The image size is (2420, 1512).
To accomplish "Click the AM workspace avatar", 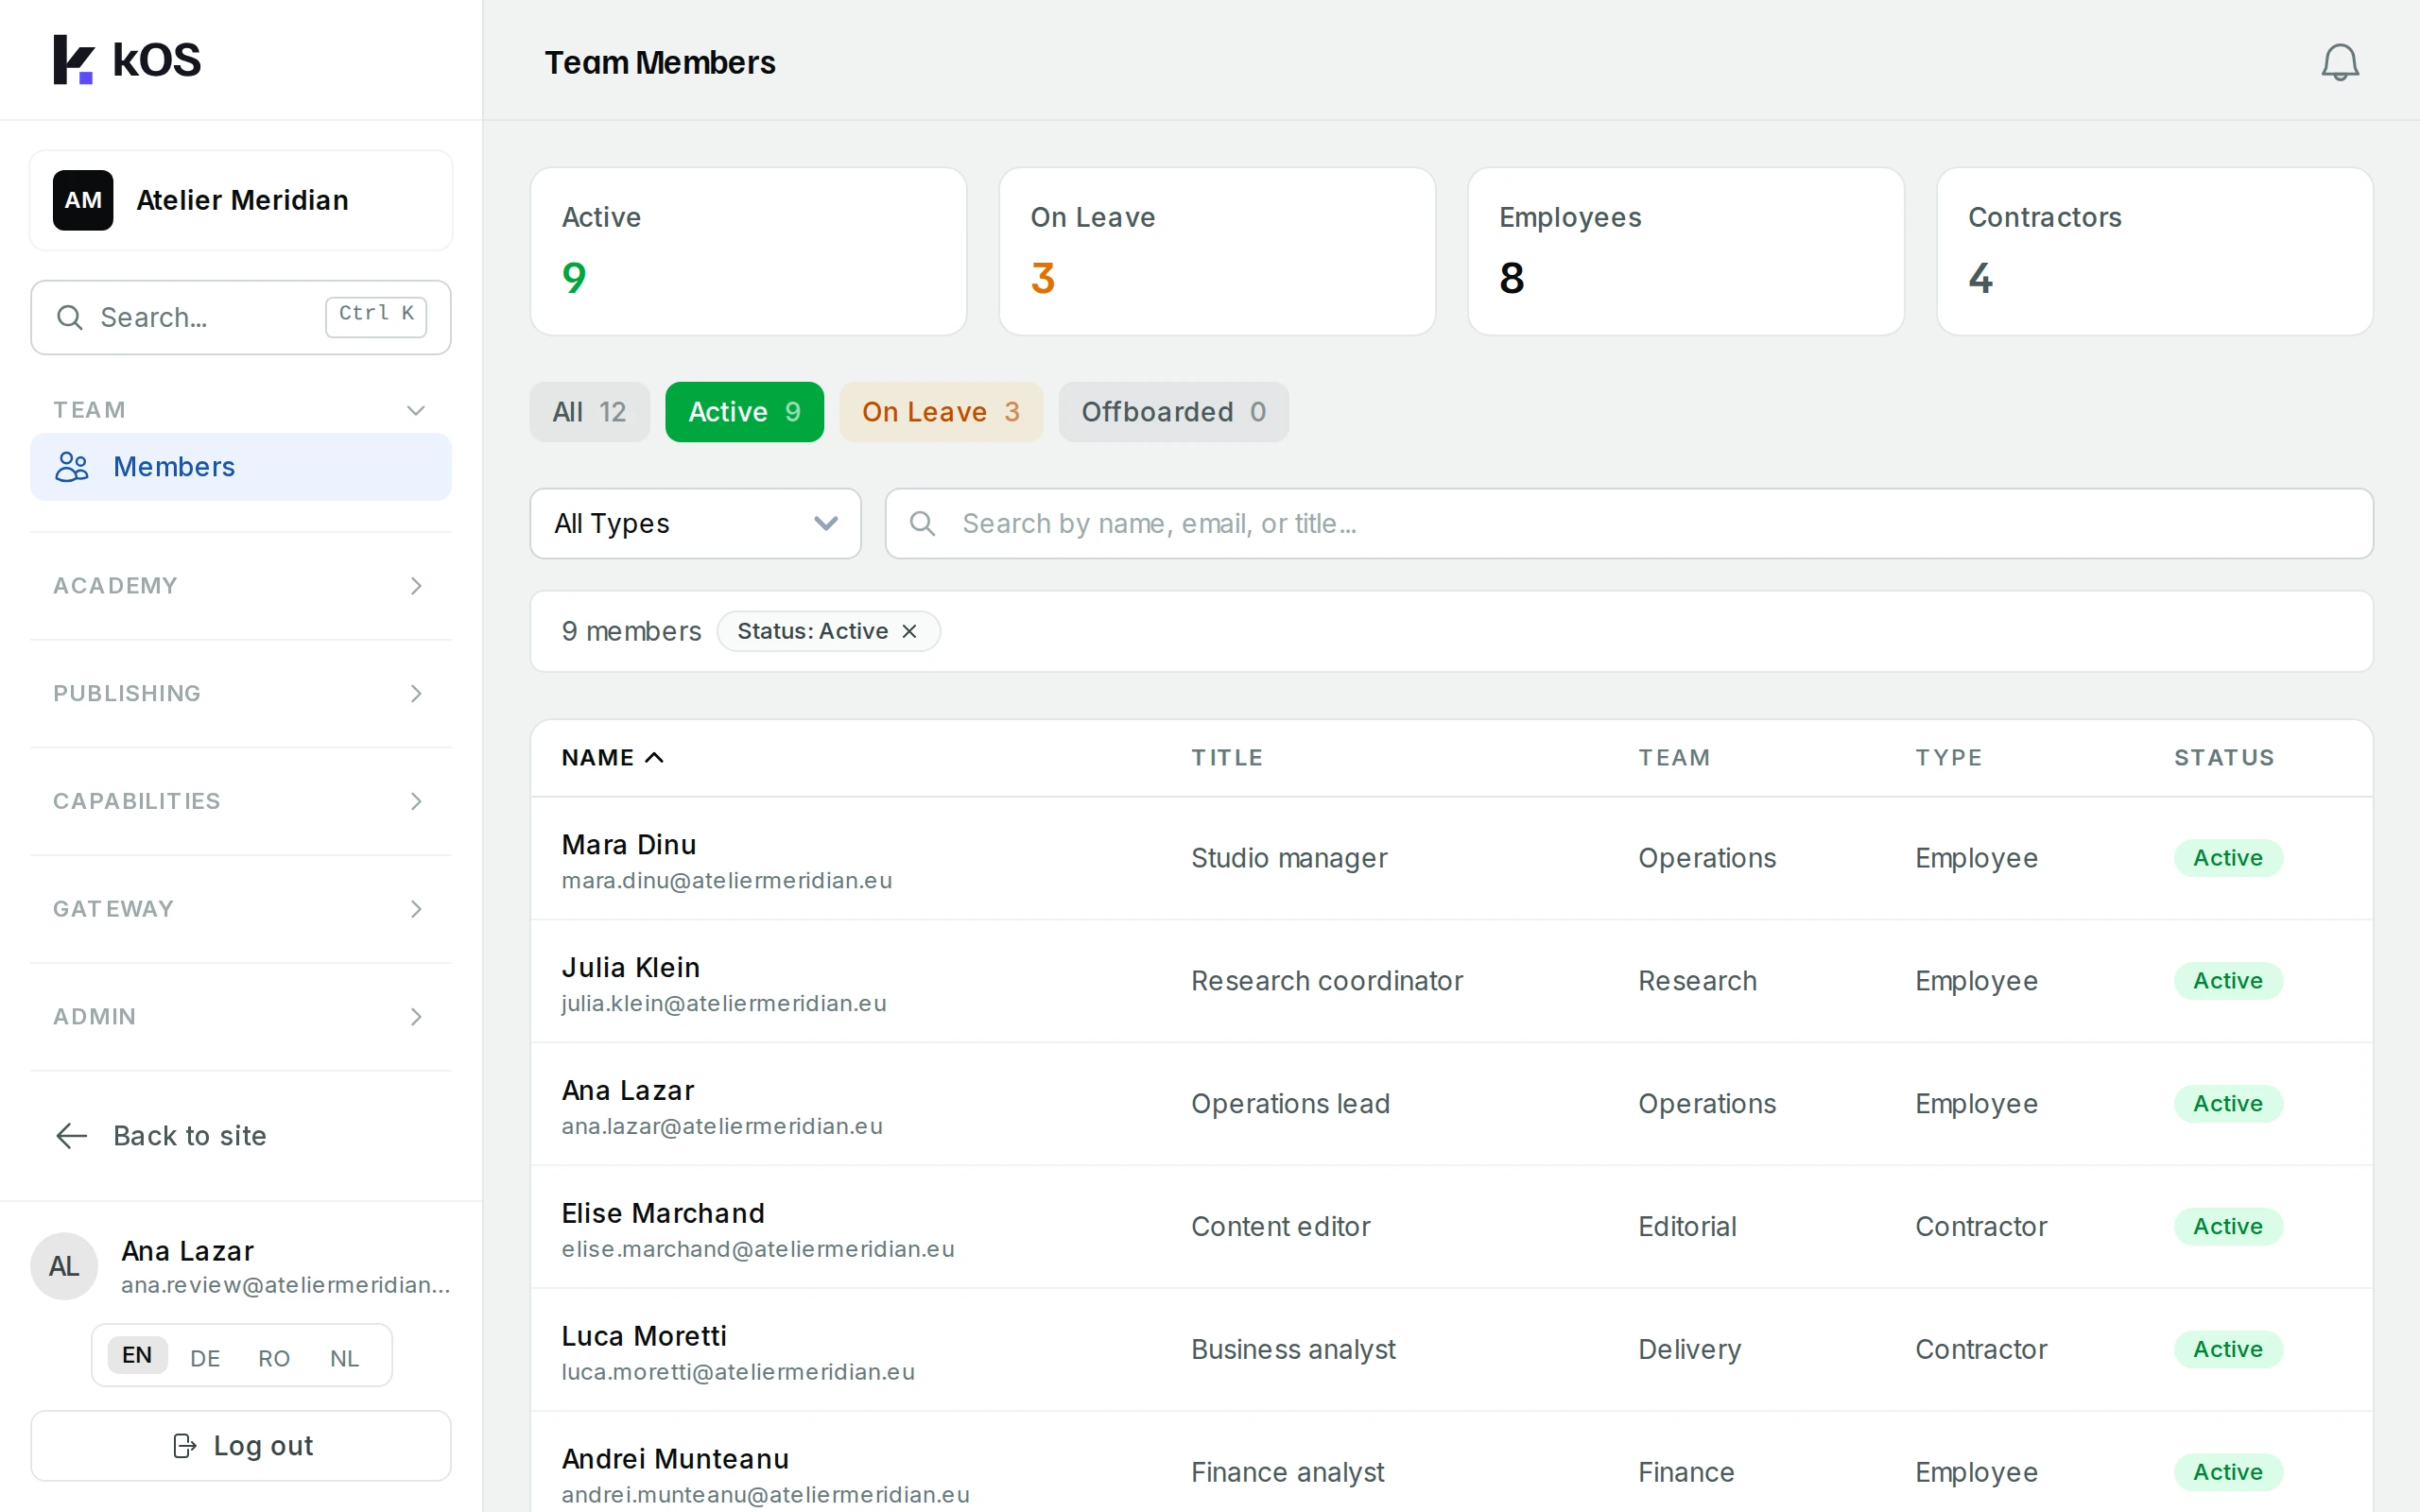I will tap(83, 200).
